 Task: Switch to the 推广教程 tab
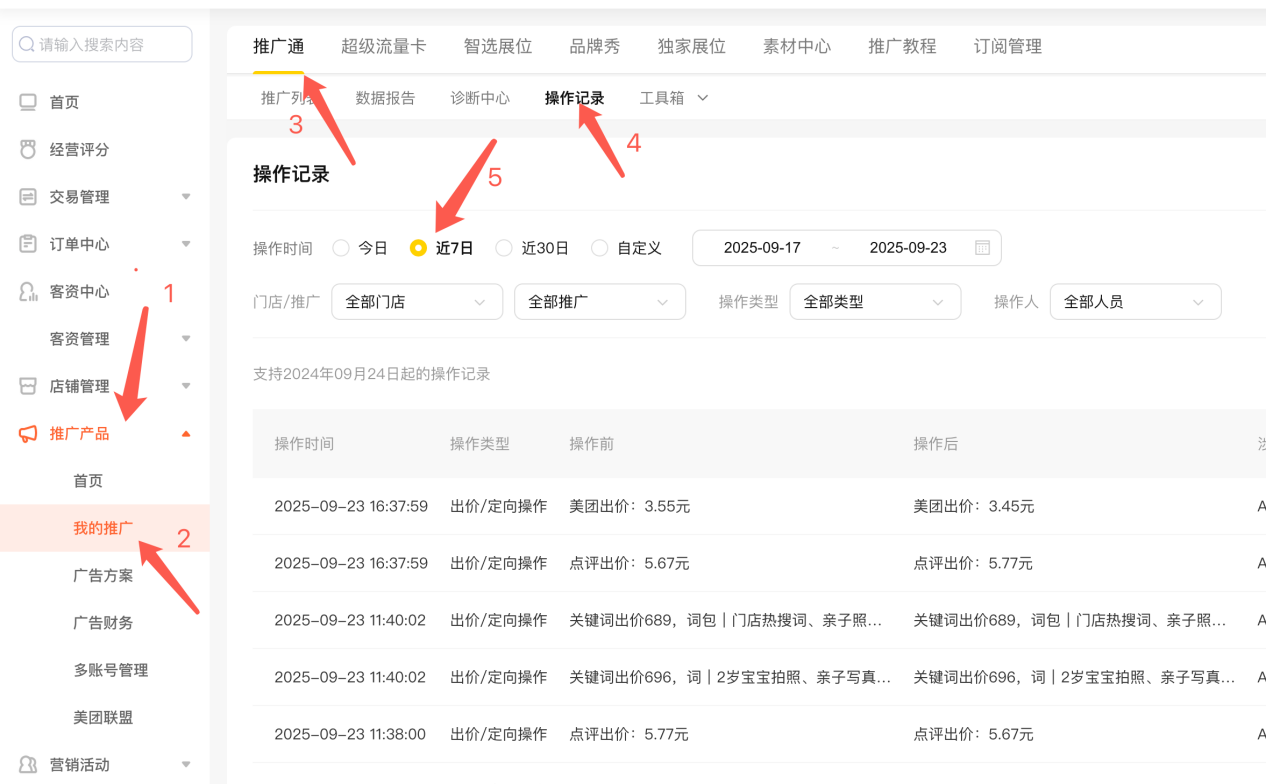coord(902,46)
